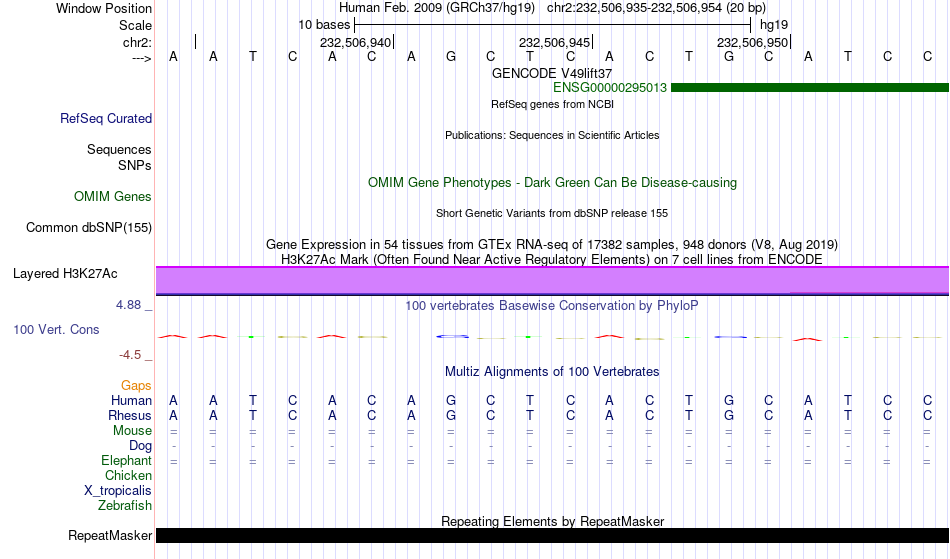Click the Dog alignment row label
950x559 pixels.
(x=140, y=446)
